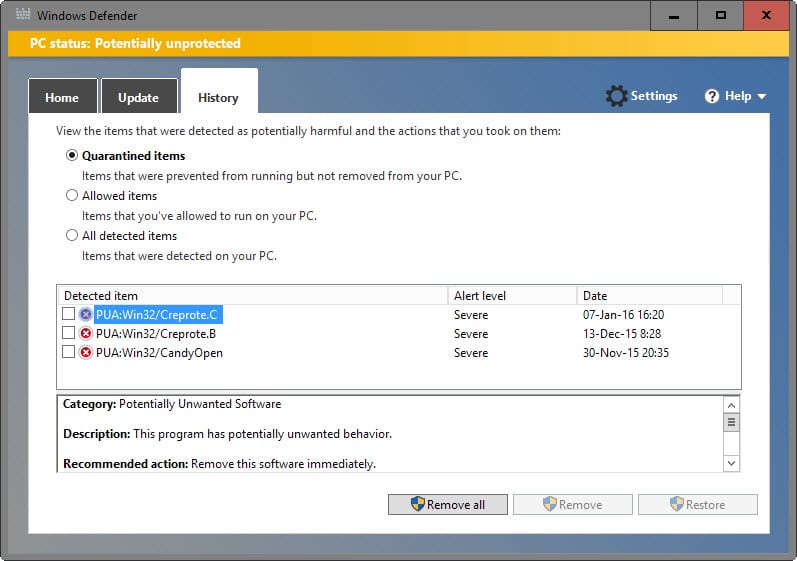Click the PC status banner text
This screenshot has height=561, width=797.
[135, 43]
